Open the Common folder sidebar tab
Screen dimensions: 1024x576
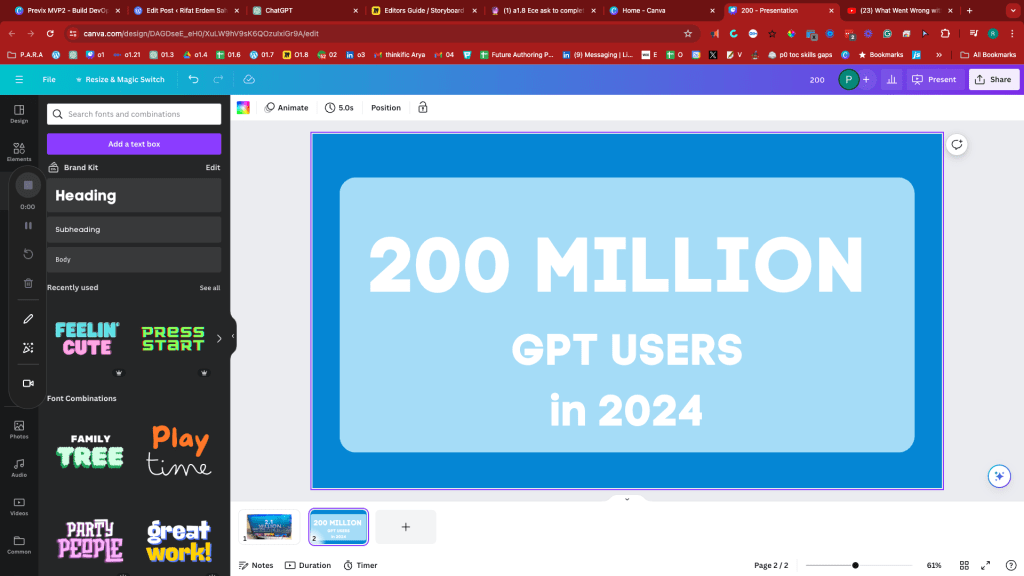[19, 545]
